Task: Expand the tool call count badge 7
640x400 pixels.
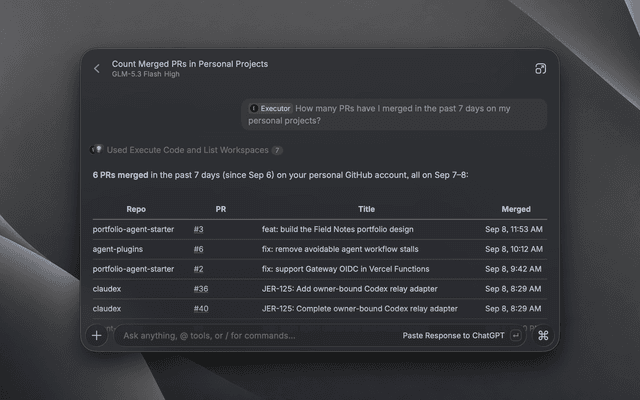Action: [277, 150]
